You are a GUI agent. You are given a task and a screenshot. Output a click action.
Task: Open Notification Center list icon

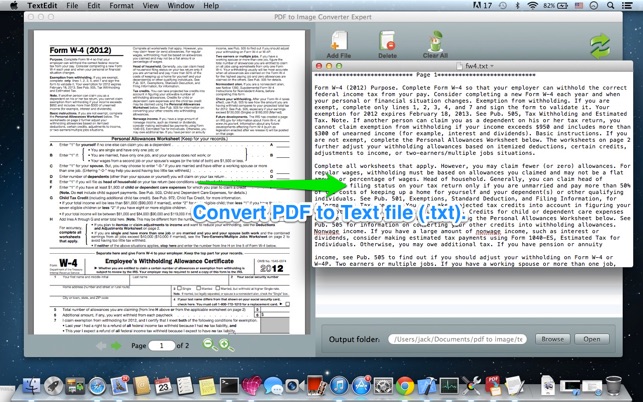tap(627, 5)
